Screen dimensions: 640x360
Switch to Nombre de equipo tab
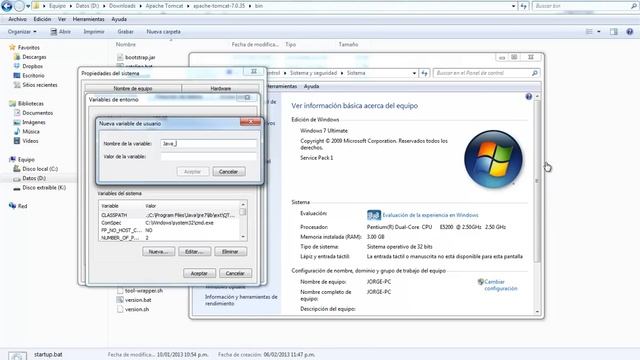pyautogui.click(x=133, y=89)
